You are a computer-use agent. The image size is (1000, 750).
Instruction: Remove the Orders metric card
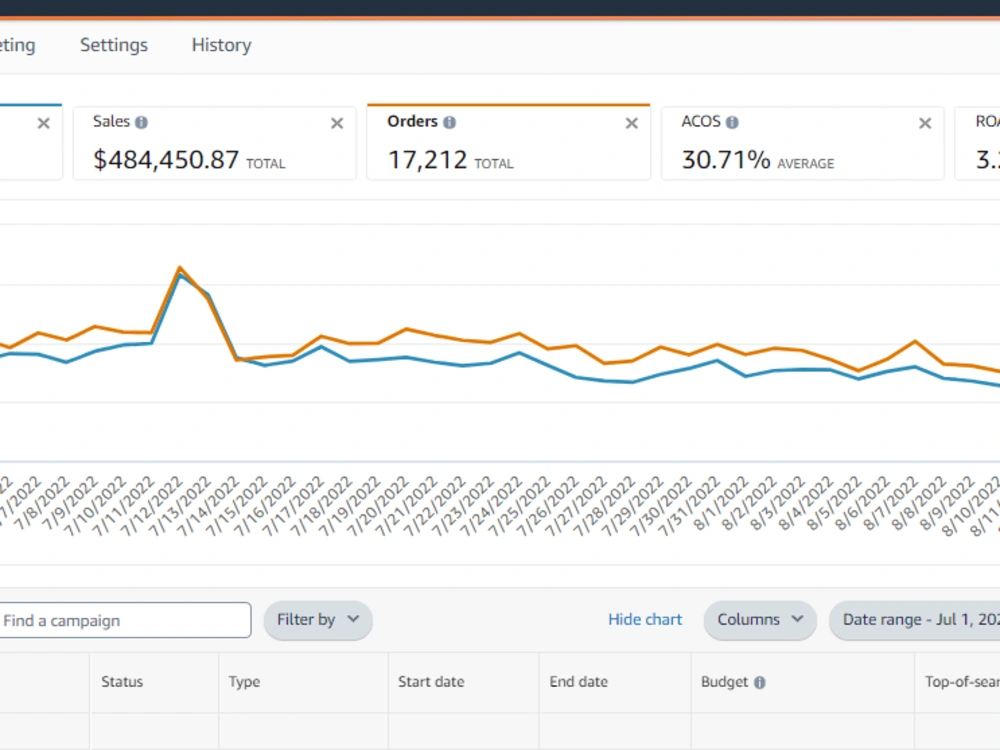(631, 123)
